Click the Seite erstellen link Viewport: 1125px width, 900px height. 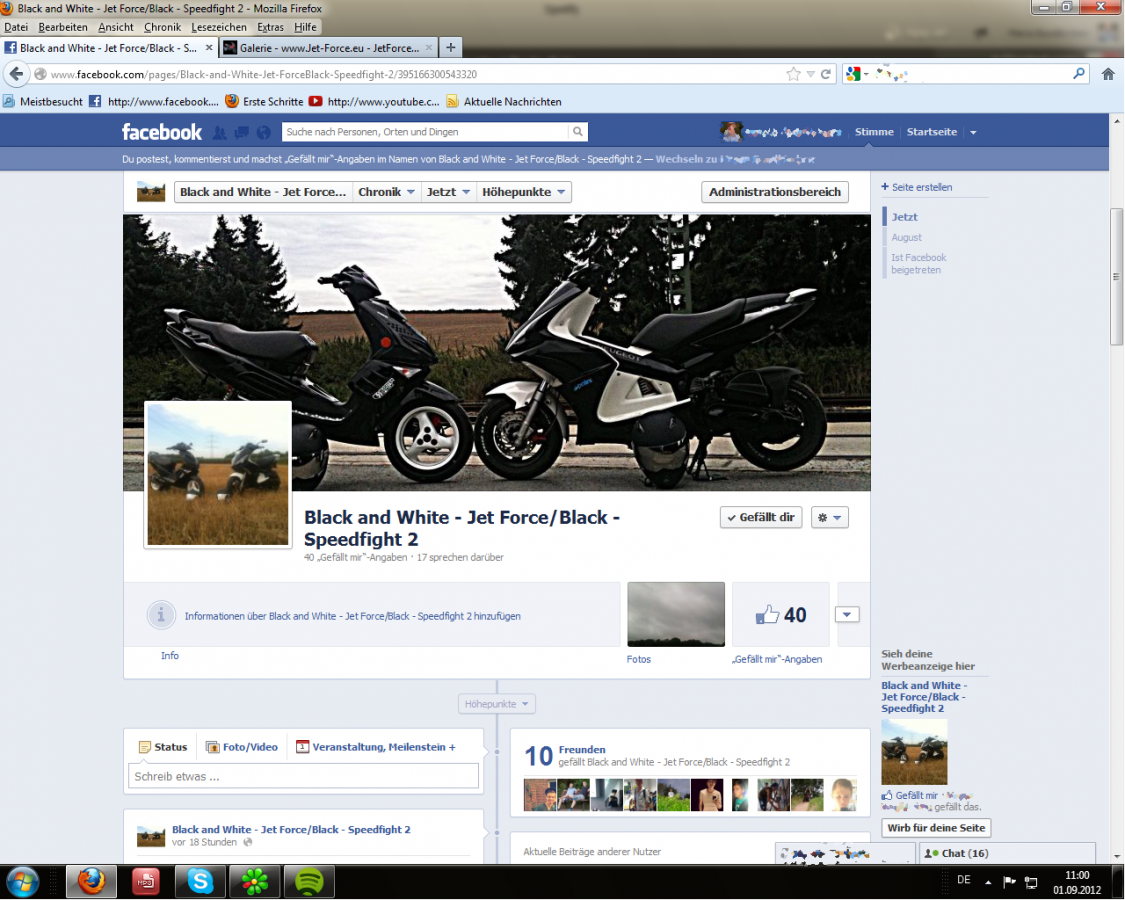point(917,187)
